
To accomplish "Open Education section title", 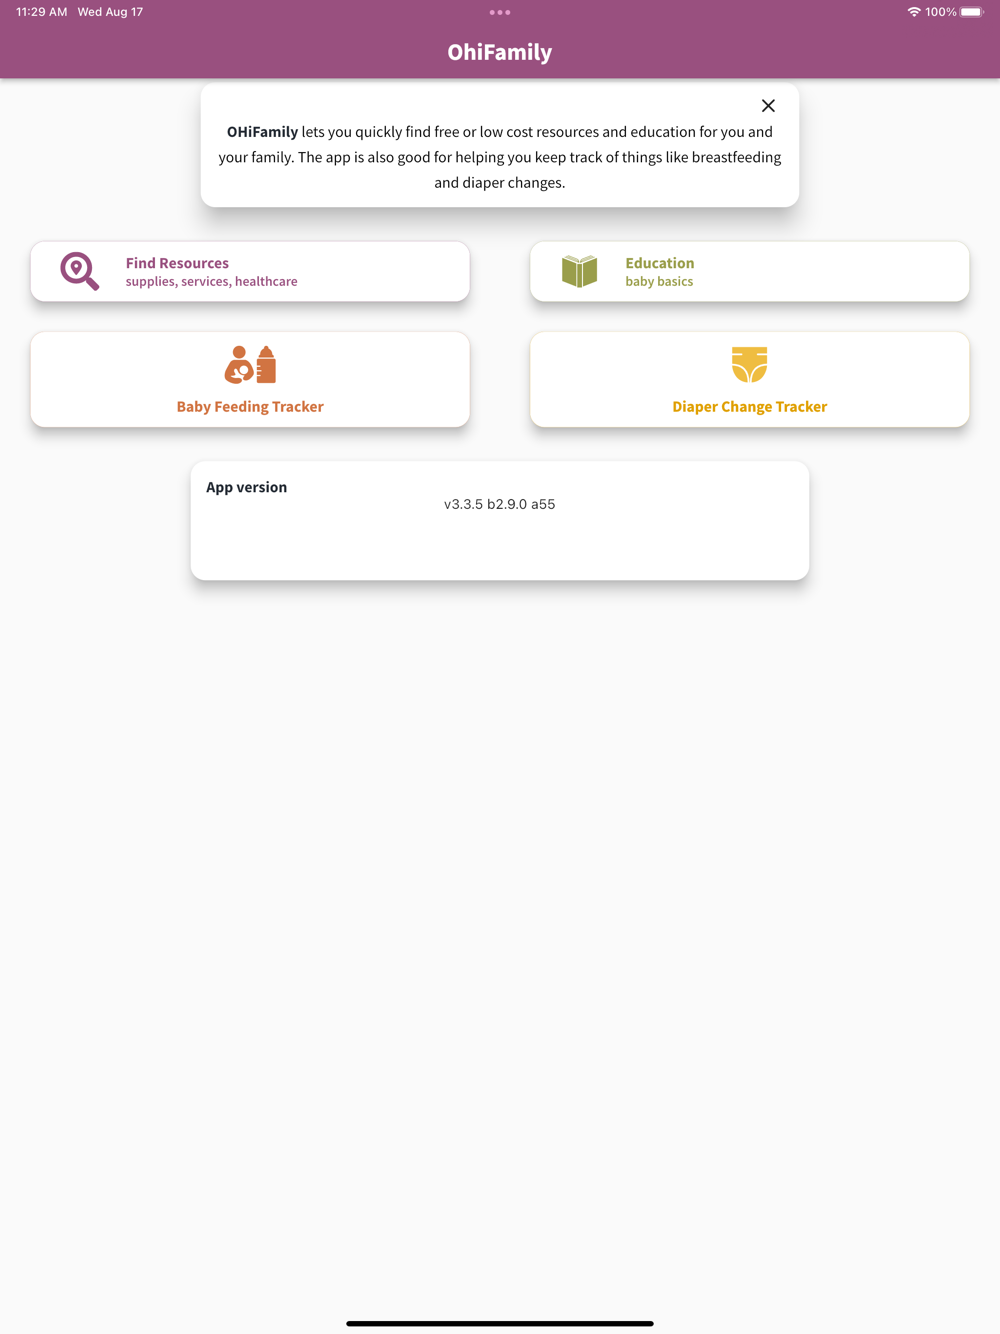I will click(x=660, y=263).
